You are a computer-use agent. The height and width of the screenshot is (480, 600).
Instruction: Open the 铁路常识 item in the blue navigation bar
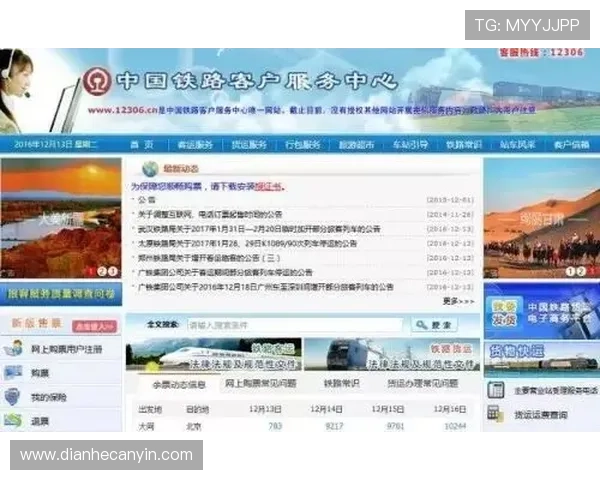[x=464, y=145]
